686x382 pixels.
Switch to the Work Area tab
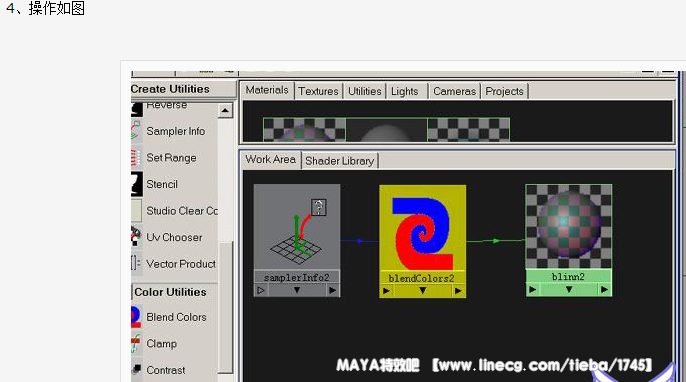(x=270, y=159)
